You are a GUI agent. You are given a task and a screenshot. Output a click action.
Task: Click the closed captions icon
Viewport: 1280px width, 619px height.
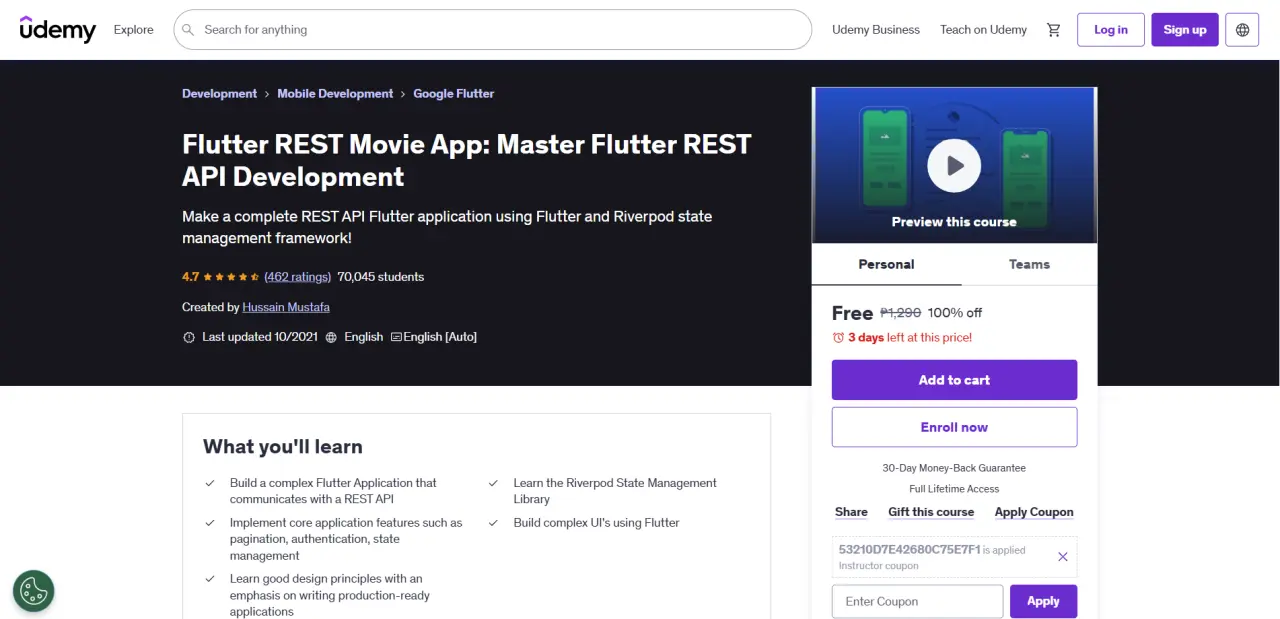[396, 337]
